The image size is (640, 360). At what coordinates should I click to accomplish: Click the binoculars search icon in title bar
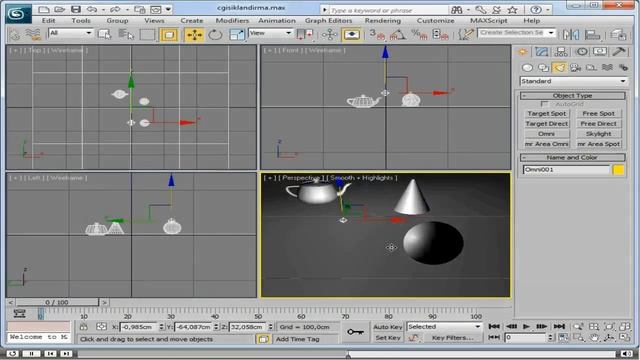(457, 9)
